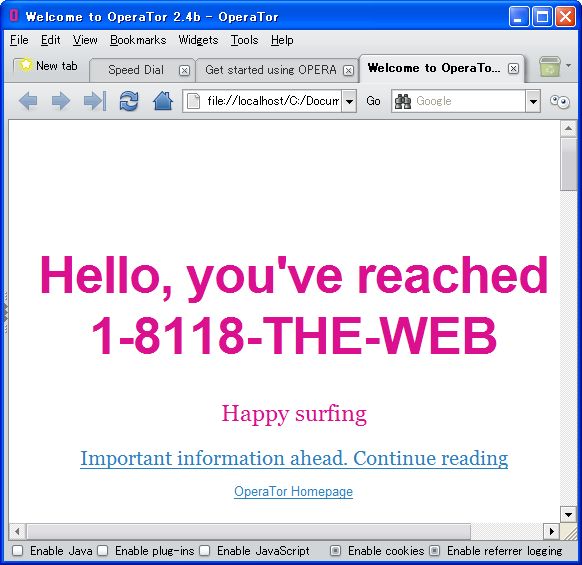The width and height of the screenshot is (582, 565).
Task: Enable the Java checkbox
Action: 17,551
